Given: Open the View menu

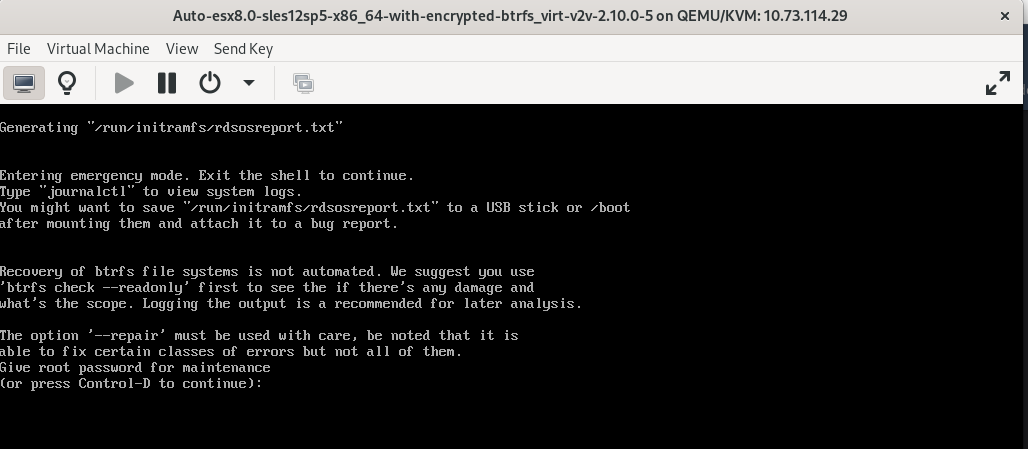Looking at the screenshot, I should [182, 48].
